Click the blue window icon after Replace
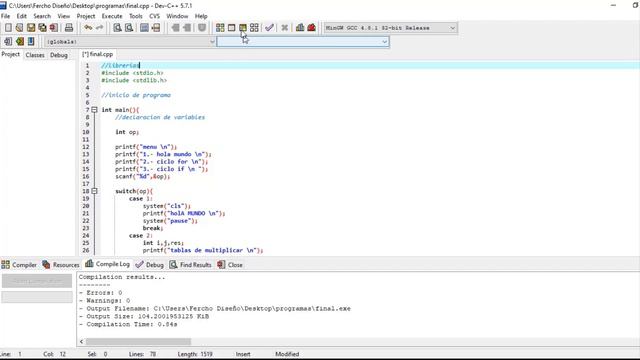The image size is (640, 360). tap(144, 28)
